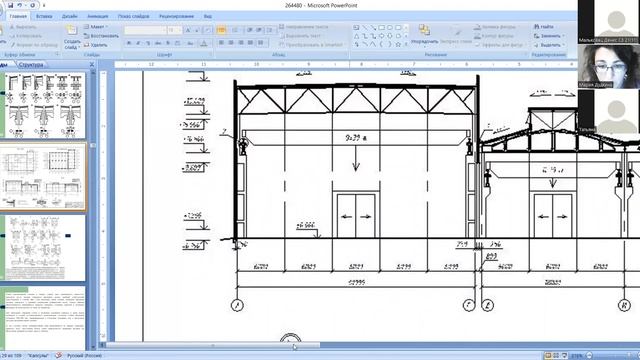
Task: Open Преобразовать в SmartArt dropdown
Action: tap(312, 45)
